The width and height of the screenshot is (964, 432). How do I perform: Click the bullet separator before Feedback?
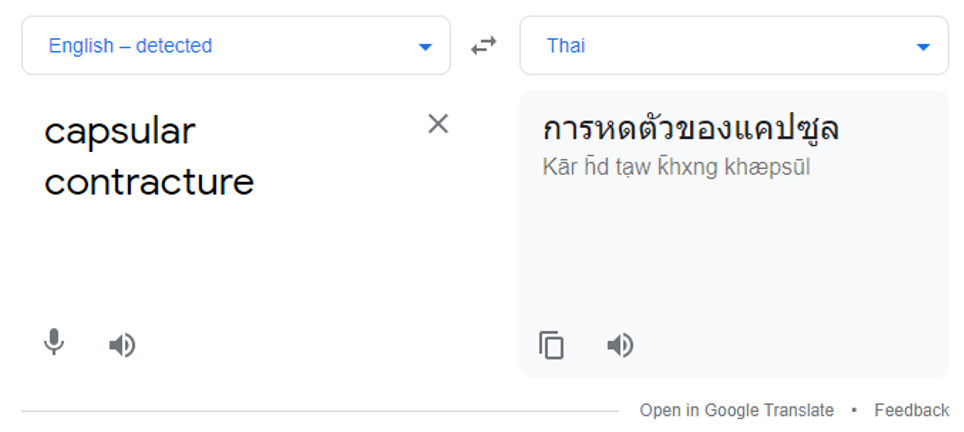(x=854, y=410)
